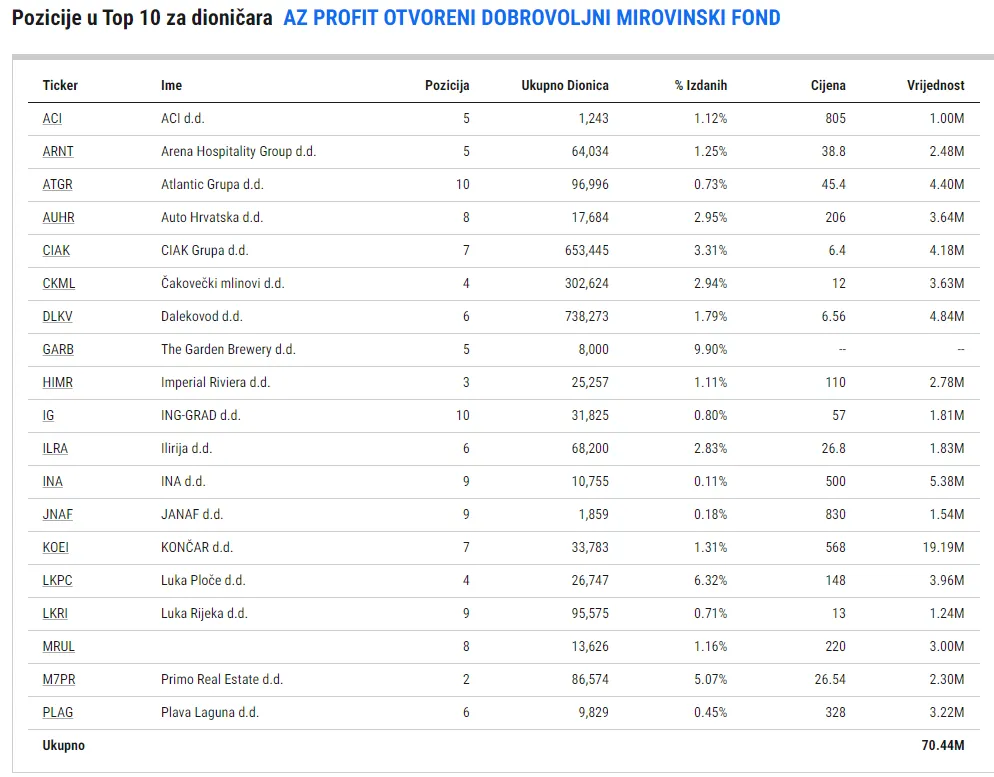
Task: Open the HIMR ticker link
Action: (x=57, y=382)
